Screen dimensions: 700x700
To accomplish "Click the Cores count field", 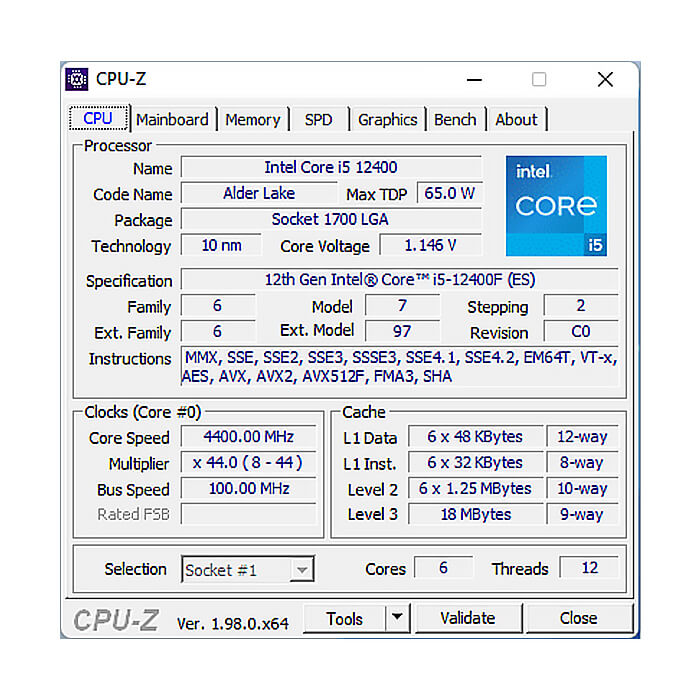I will point(443,568).
